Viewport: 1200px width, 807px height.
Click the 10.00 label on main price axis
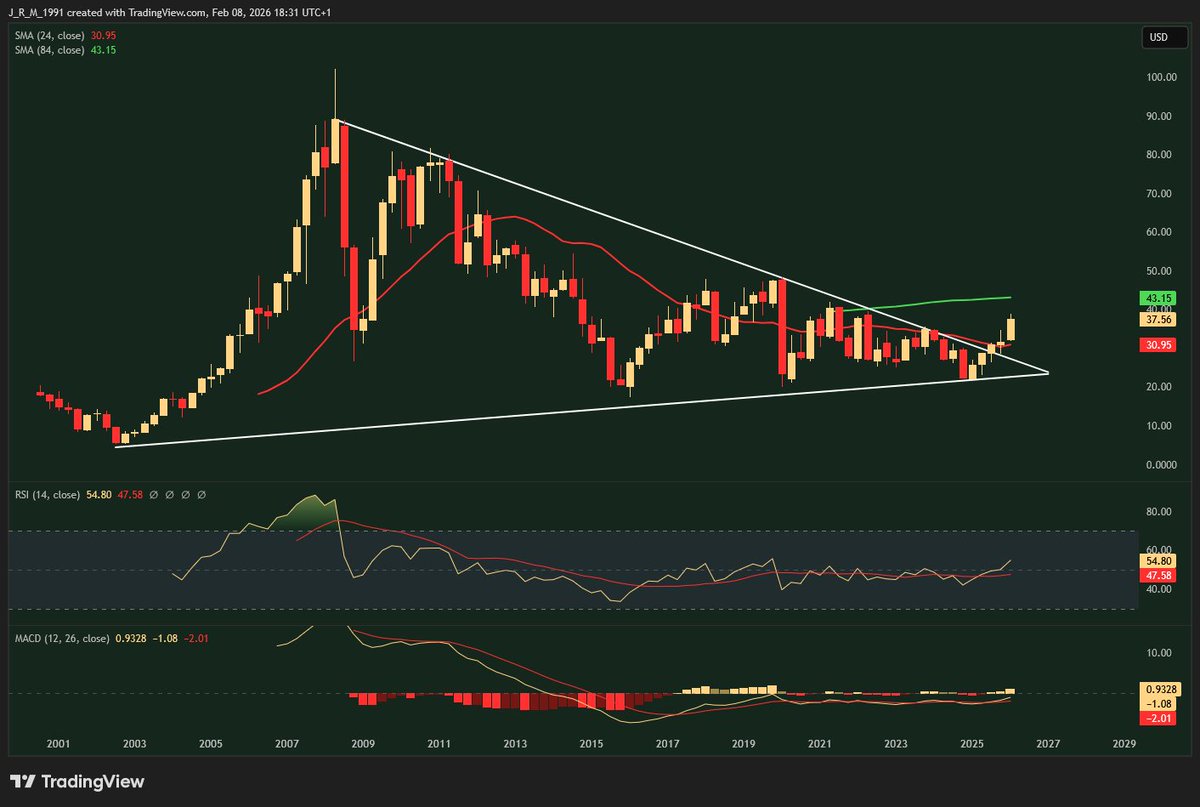pyautogui.click(x=1159, y=427)
